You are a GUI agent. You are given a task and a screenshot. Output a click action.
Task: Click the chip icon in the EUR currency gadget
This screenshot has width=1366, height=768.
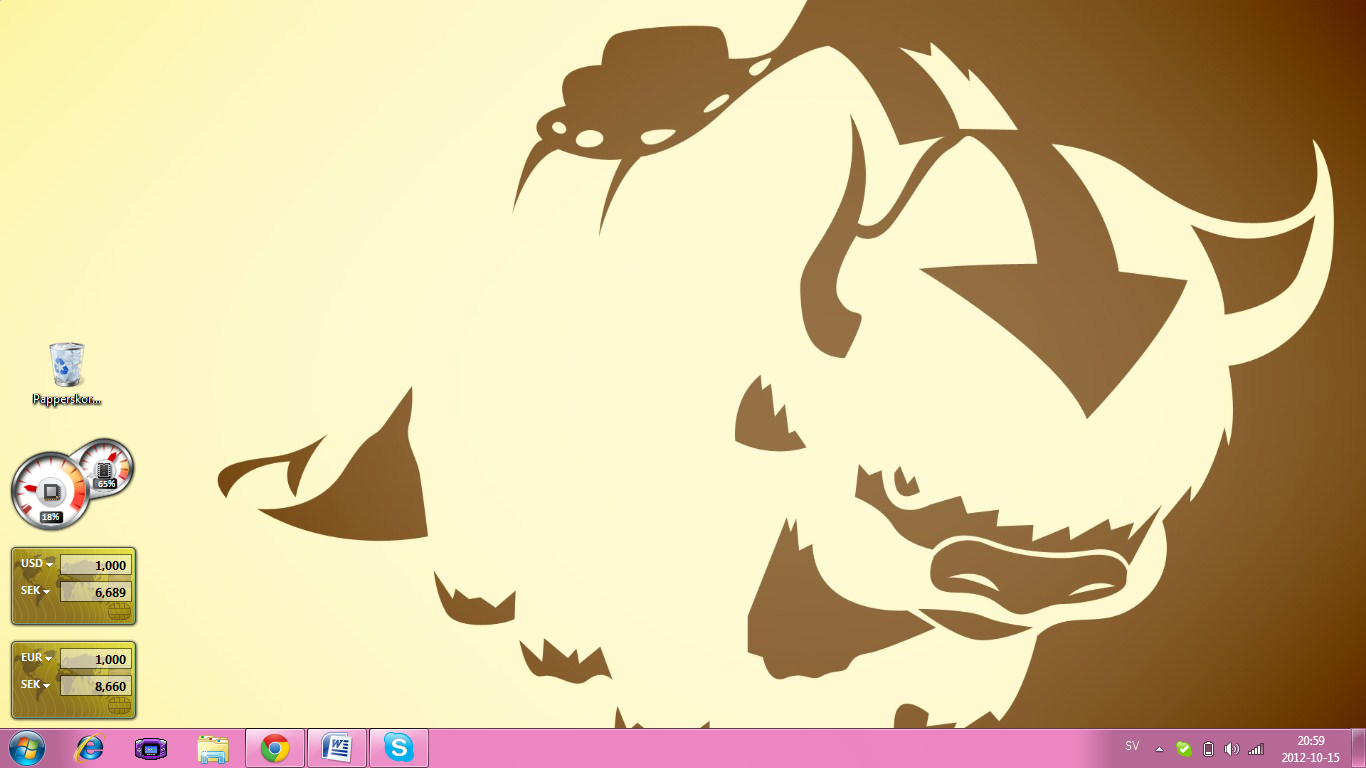[x=119, y=706]
